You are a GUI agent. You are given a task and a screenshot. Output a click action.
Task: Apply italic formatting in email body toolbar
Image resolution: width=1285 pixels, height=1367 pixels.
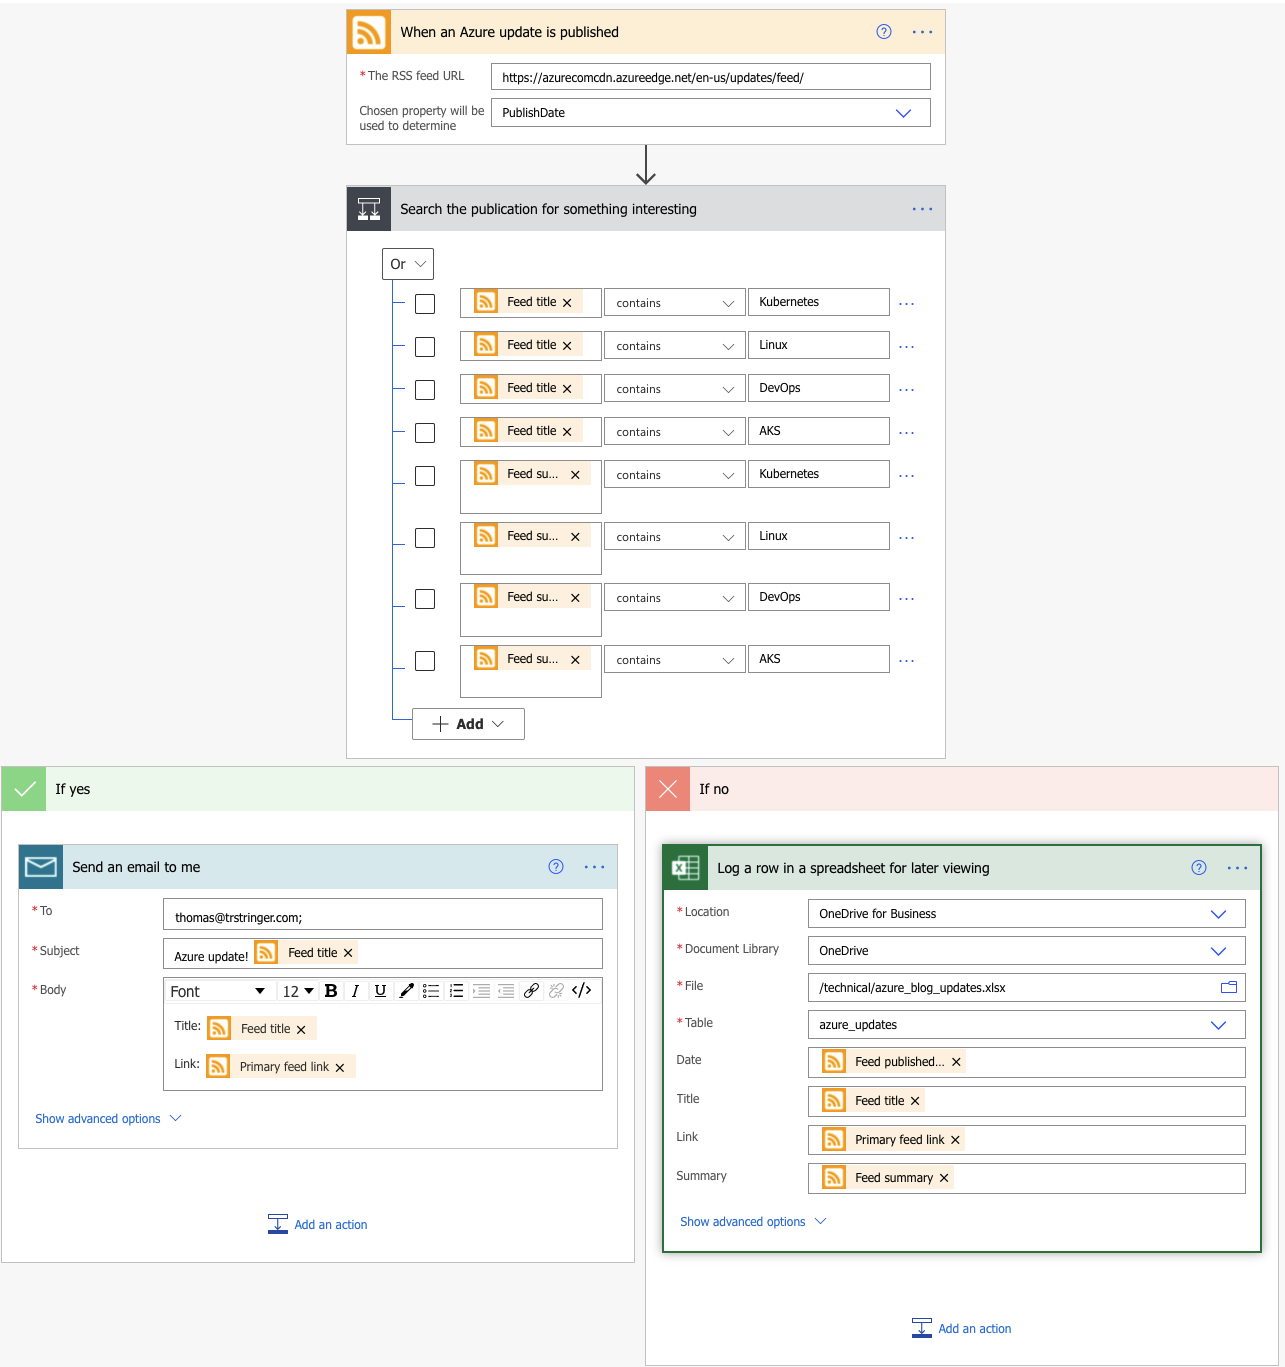pyautogui.click(x=355, y=990)
